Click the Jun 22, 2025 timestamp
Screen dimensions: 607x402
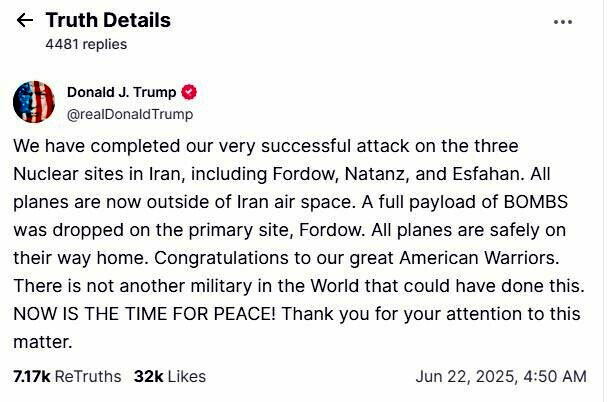click(x=500, y=377)
